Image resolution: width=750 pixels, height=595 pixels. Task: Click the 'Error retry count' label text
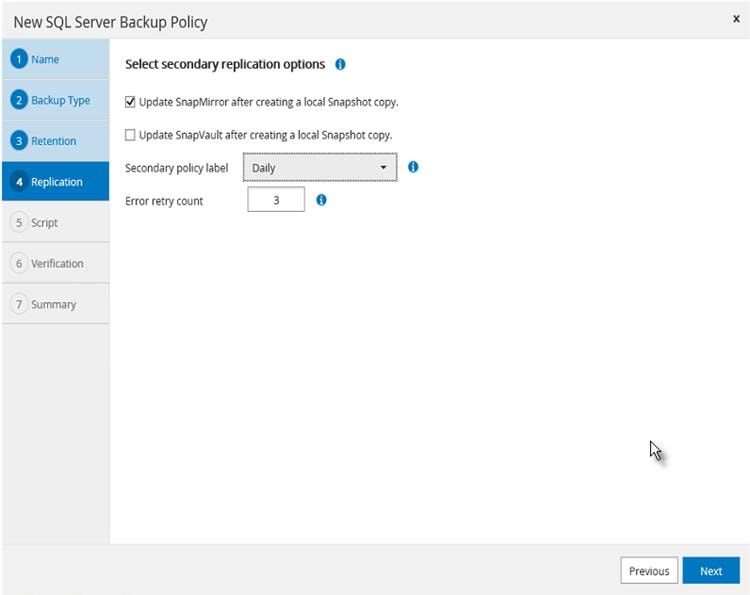click(164, 201)
